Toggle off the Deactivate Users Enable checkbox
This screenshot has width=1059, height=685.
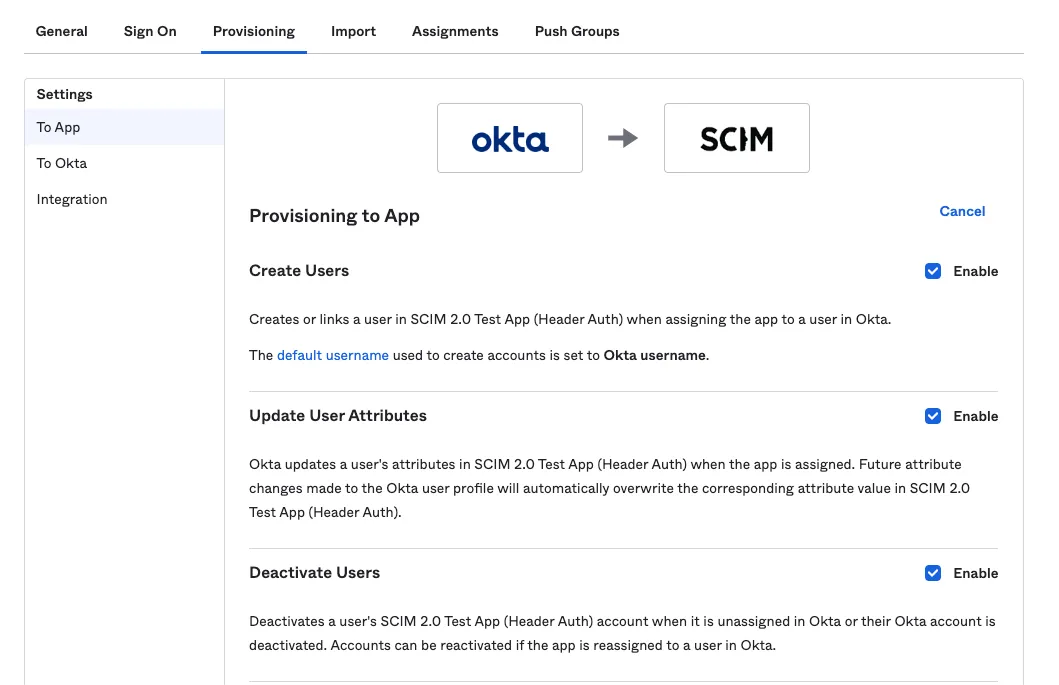pyautogui.click(x=933, y=573)
